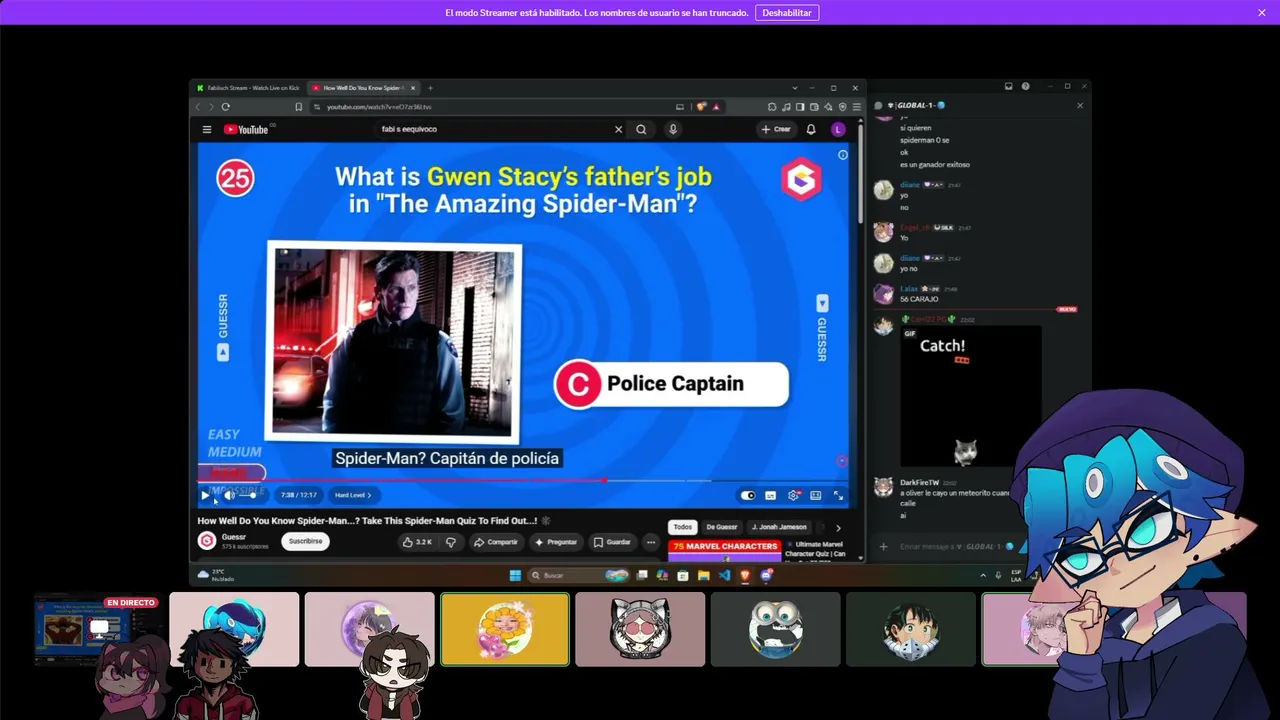Viewport: 1280px width, 720px height.
Task: Show next filter chips with the arrow
Action: click(x=838, y=527)
